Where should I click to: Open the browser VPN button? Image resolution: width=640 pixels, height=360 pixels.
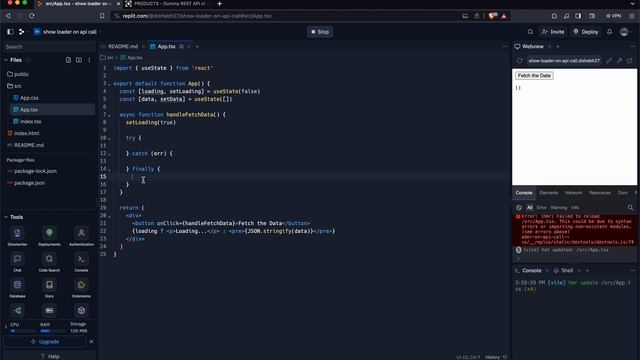613,16
